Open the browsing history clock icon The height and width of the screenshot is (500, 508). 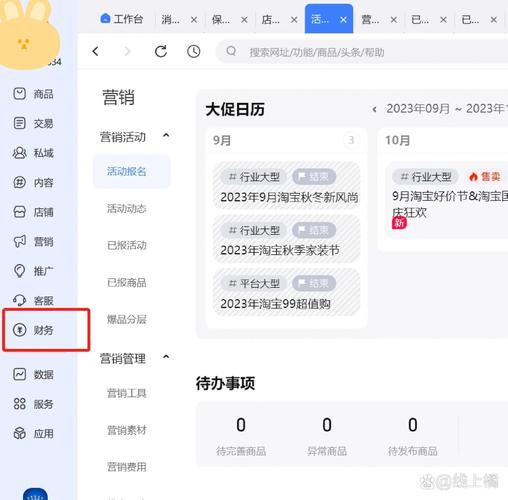pyautogui.click(x=194, y=51)
